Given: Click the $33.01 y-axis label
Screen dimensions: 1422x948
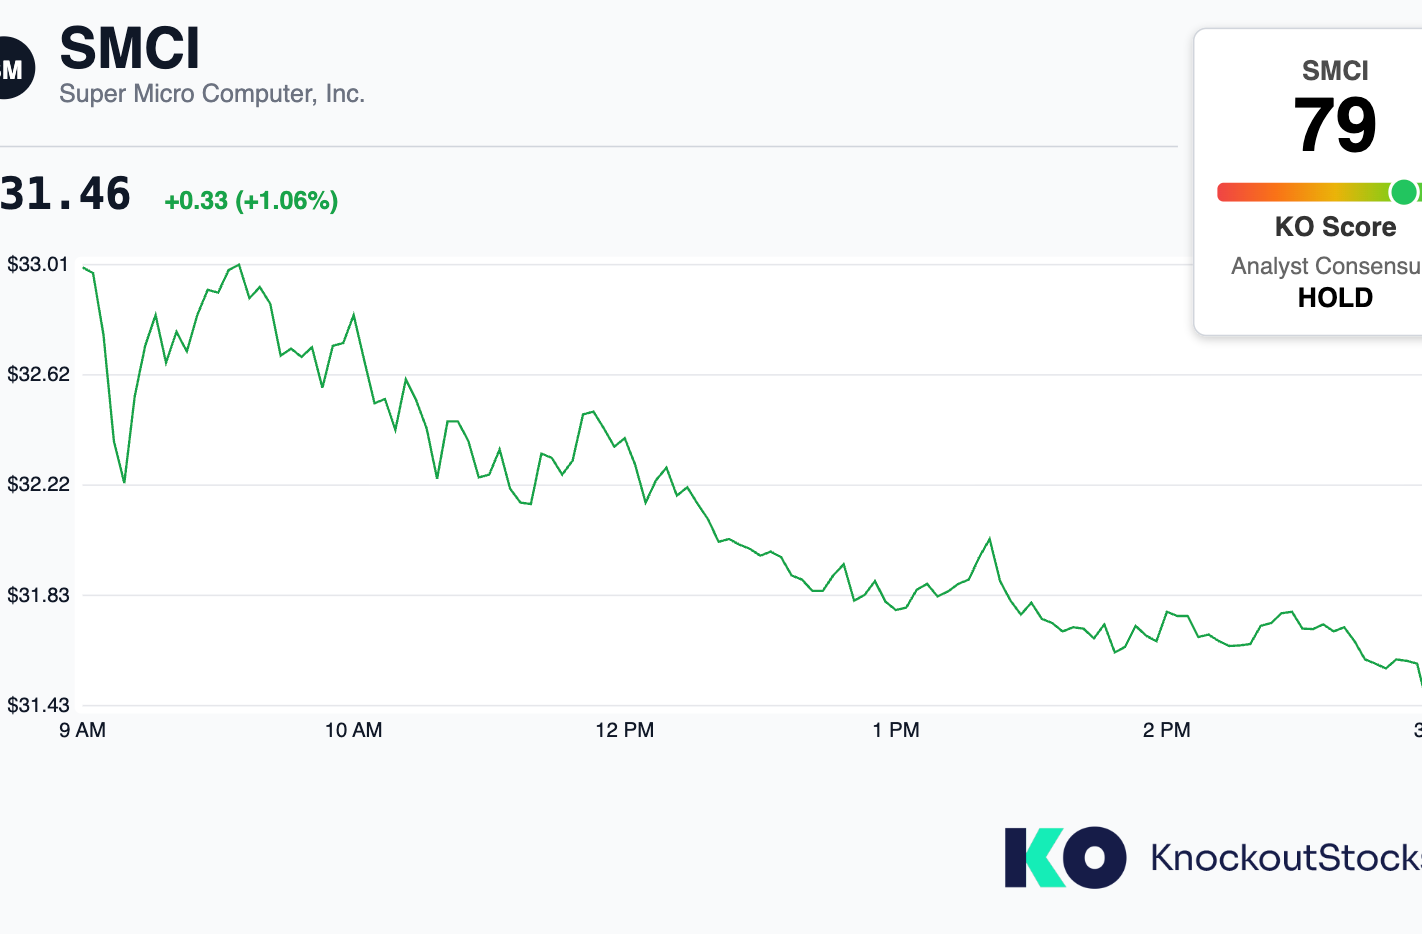Looking at the screenshot, I should [38, 264].
